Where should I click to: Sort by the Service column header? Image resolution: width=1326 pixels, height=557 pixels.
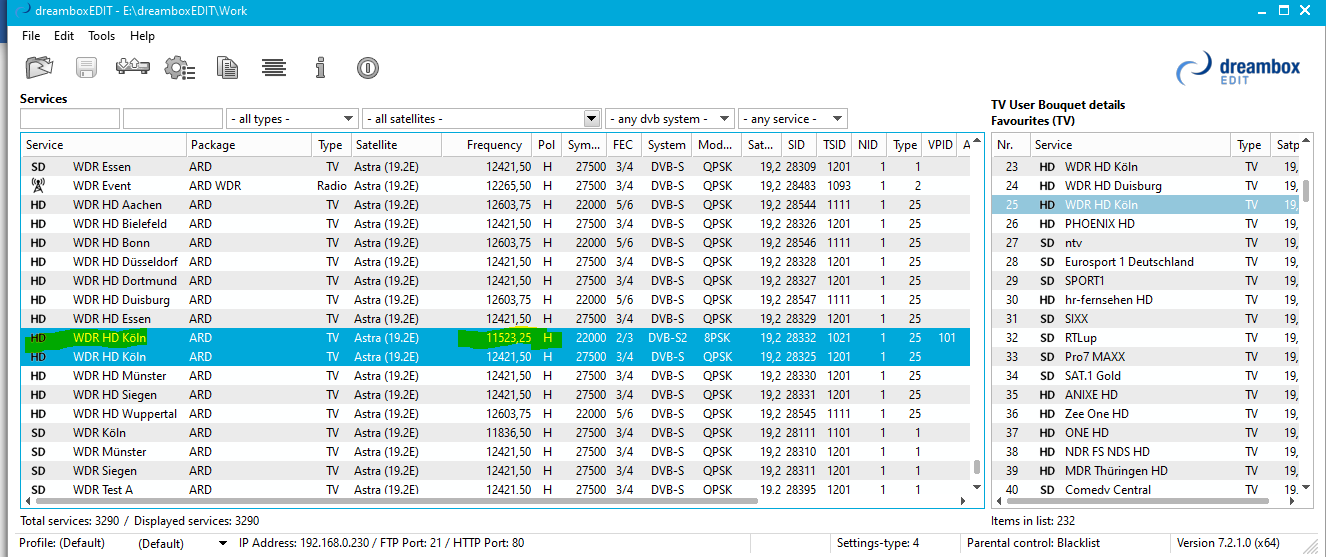104,145
